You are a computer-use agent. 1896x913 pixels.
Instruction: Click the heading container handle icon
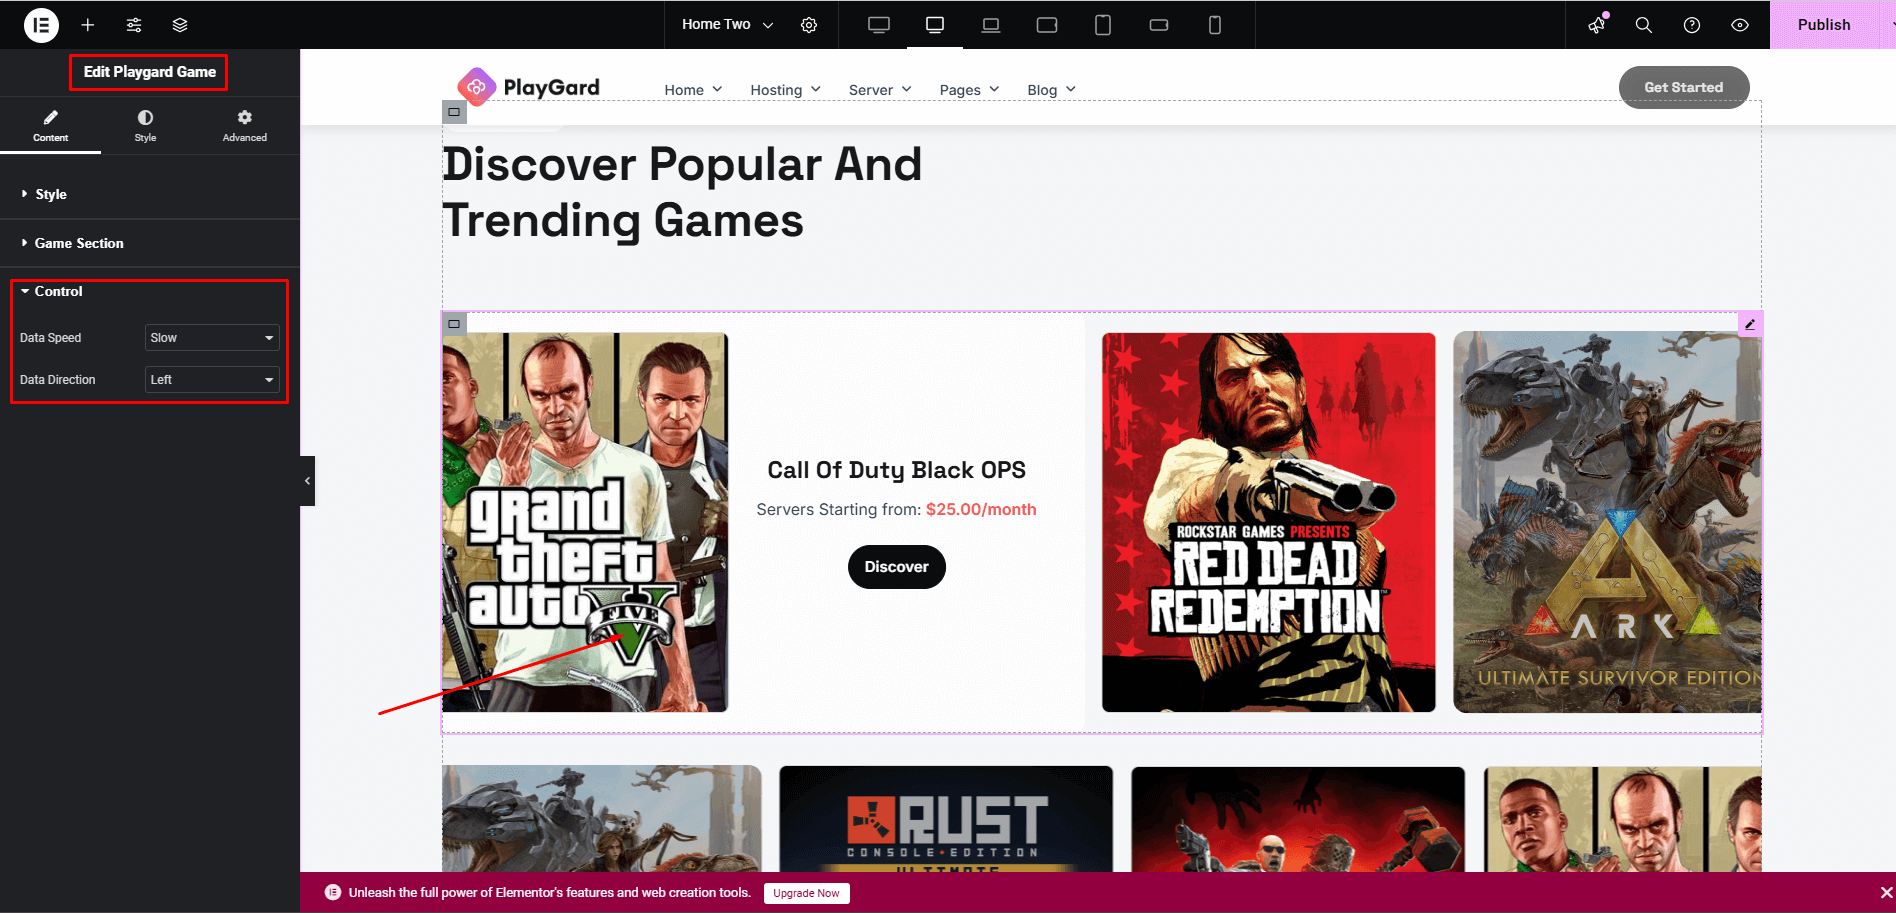pyautogui.click(x=454, y=112)
